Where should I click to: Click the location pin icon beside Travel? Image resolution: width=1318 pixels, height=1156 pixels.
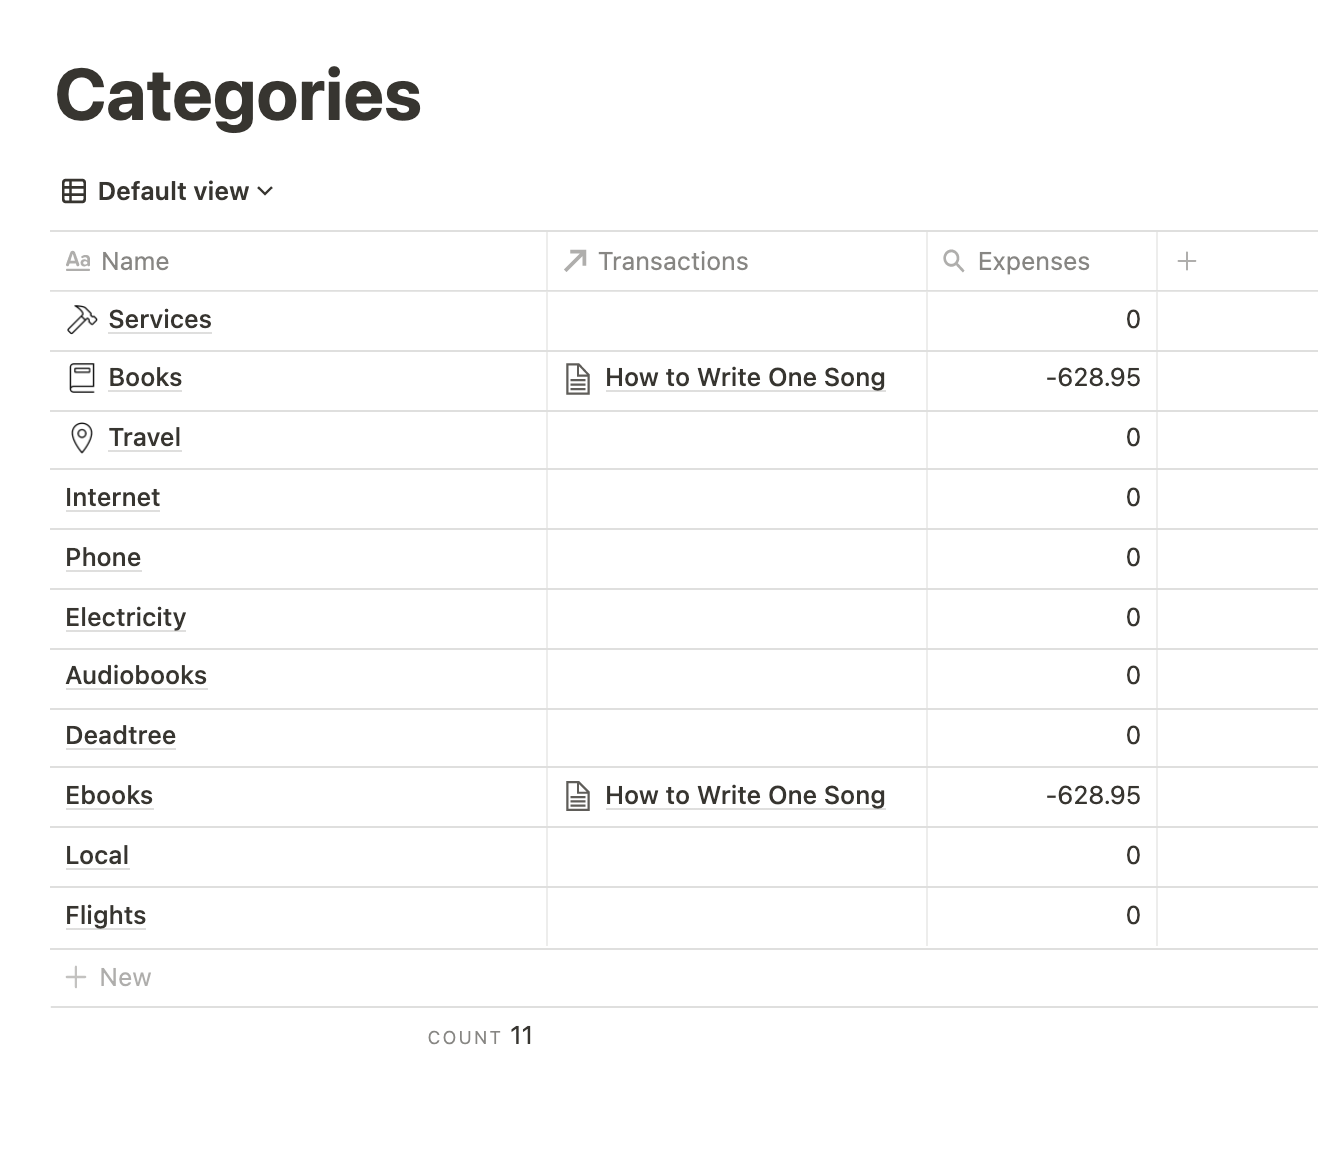(81, 438)
